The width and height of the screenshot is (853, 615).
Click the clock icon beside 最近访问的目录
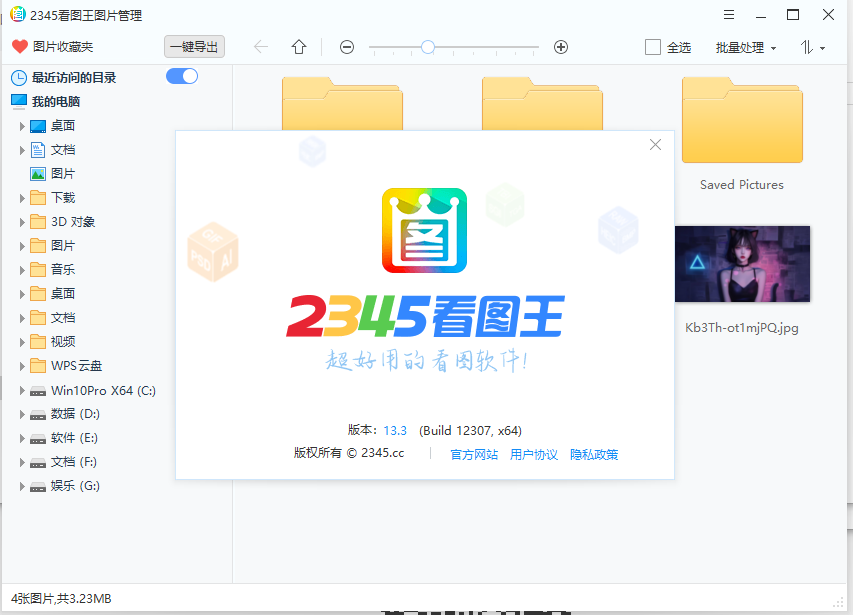17,77
